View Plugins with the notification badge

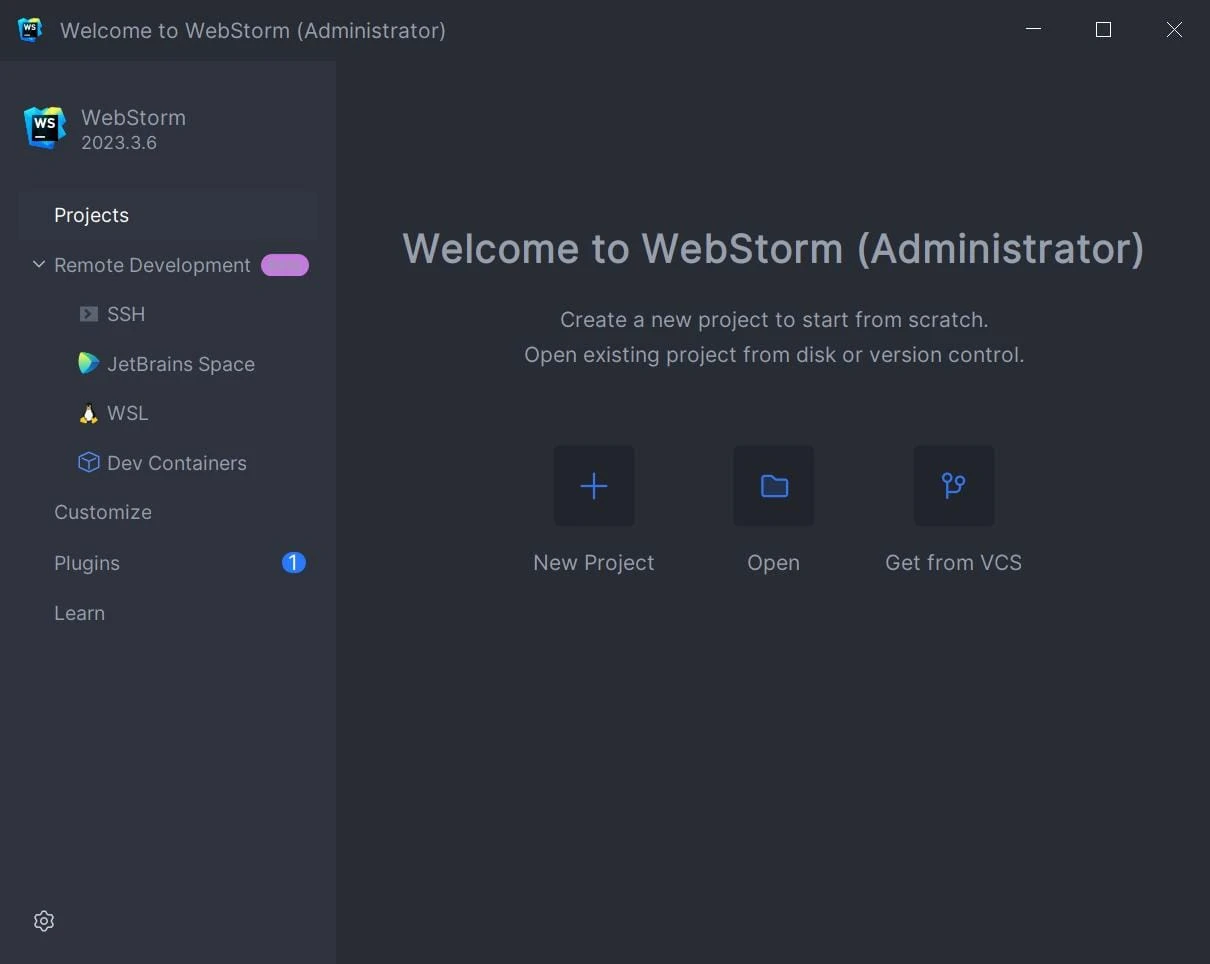[86, 563]
